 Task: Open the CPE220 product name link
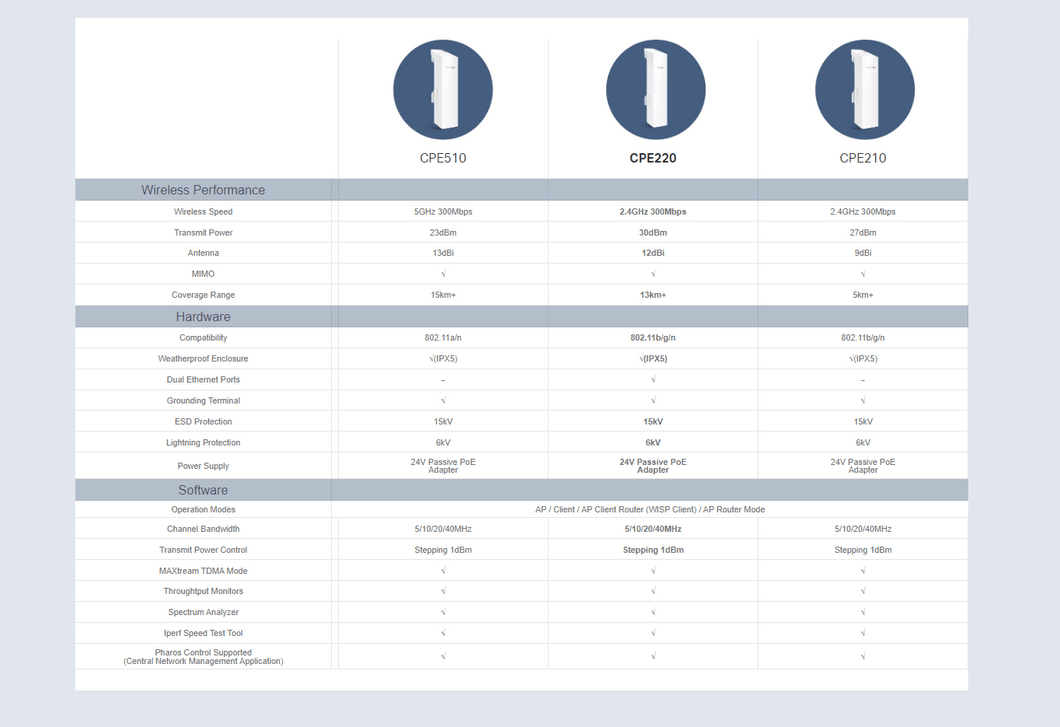[653, 158]
